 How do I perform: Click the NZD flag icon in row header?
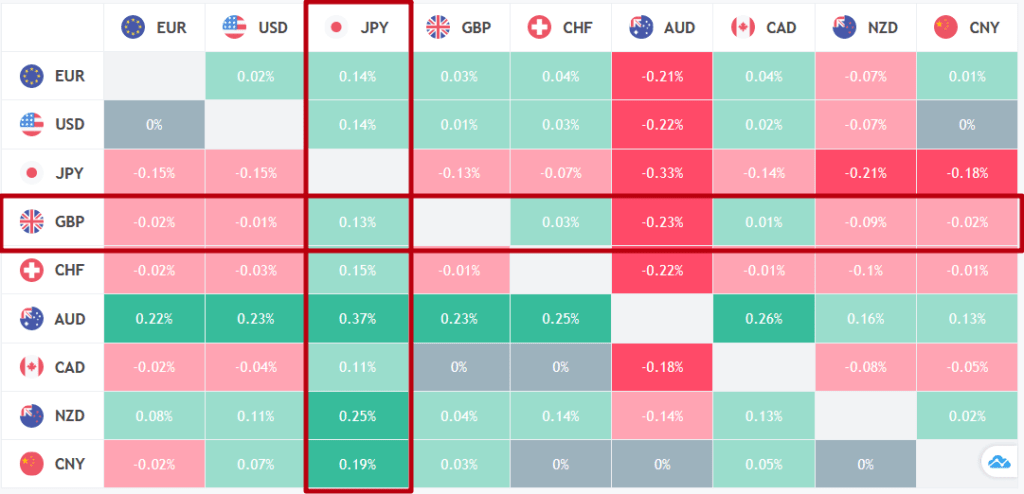(x=32, y=416)
